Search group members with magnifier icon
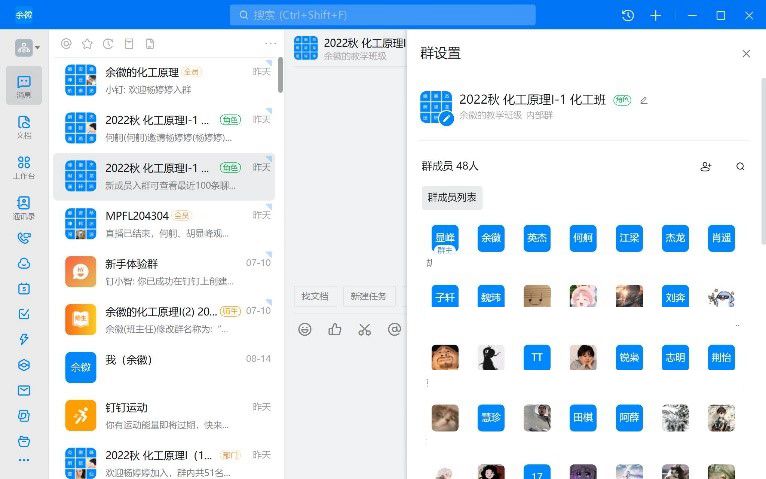The width and height of the screenshot is (766, 479). (740, 167)
